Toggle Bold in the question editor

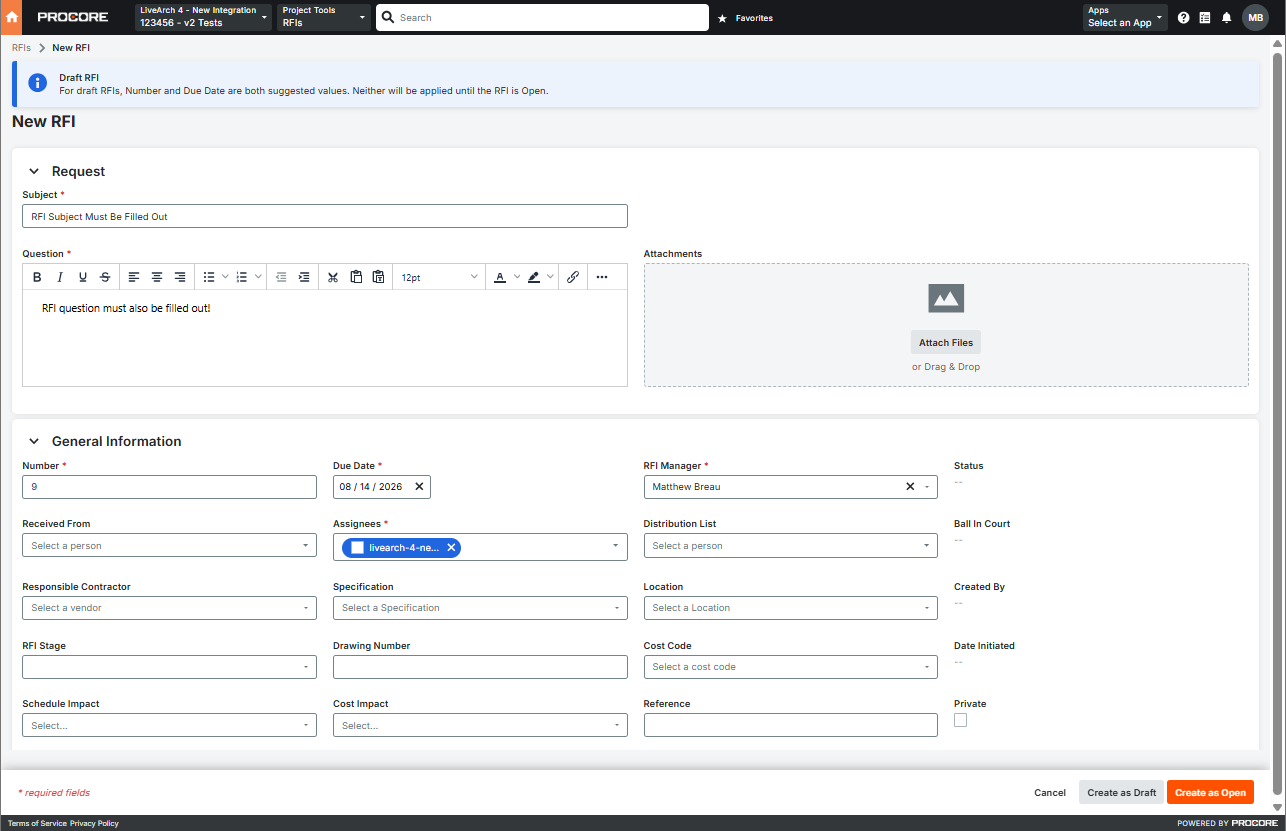coord(37,277)
